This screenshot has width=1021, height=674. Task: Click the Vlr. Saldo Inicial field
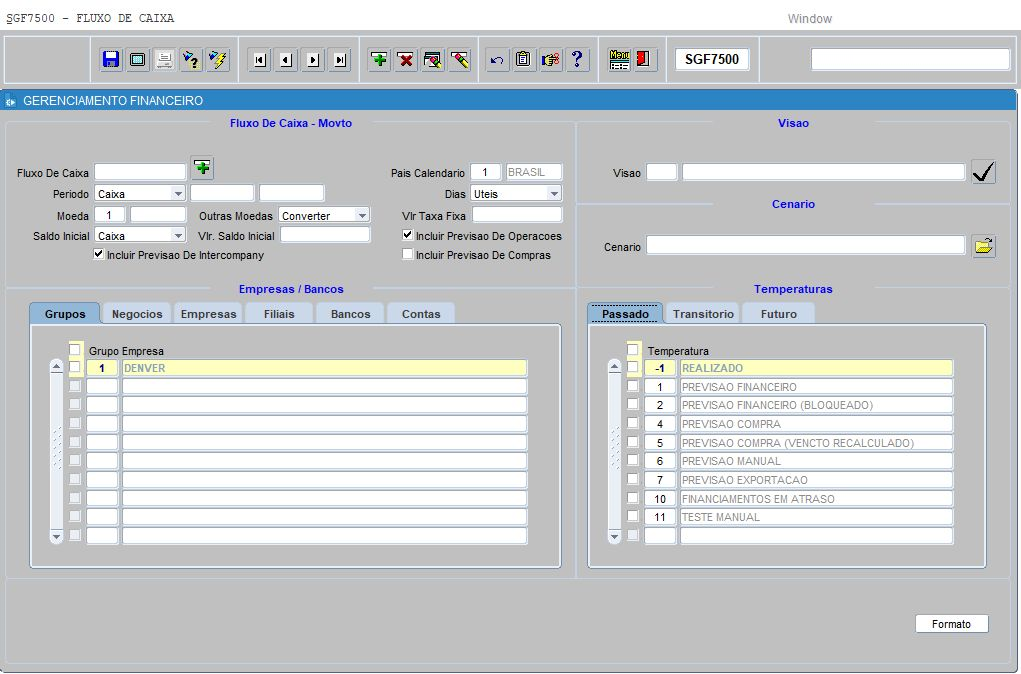pos(325,235)
